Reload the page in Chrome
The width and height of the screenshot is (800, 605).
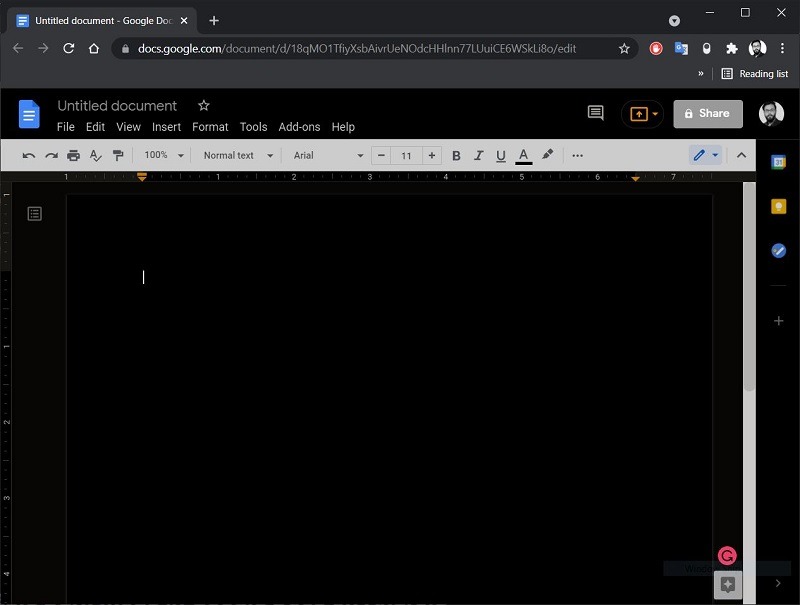(68, 48)
